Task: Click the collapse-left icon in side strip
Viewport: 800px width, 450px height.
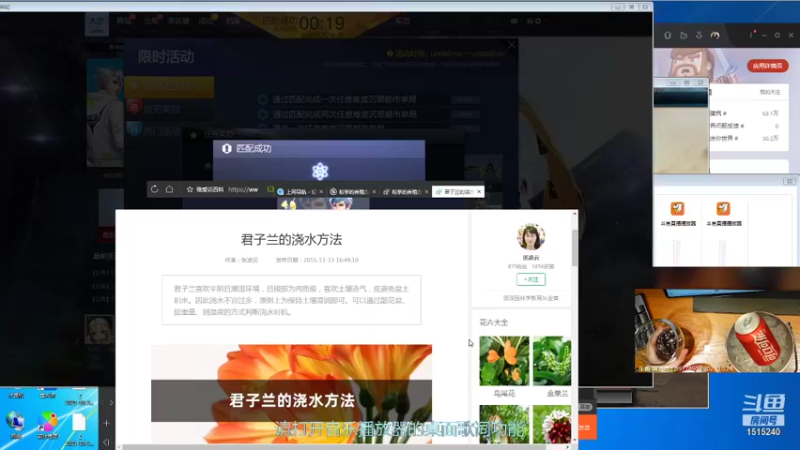Action: [106, 442]
